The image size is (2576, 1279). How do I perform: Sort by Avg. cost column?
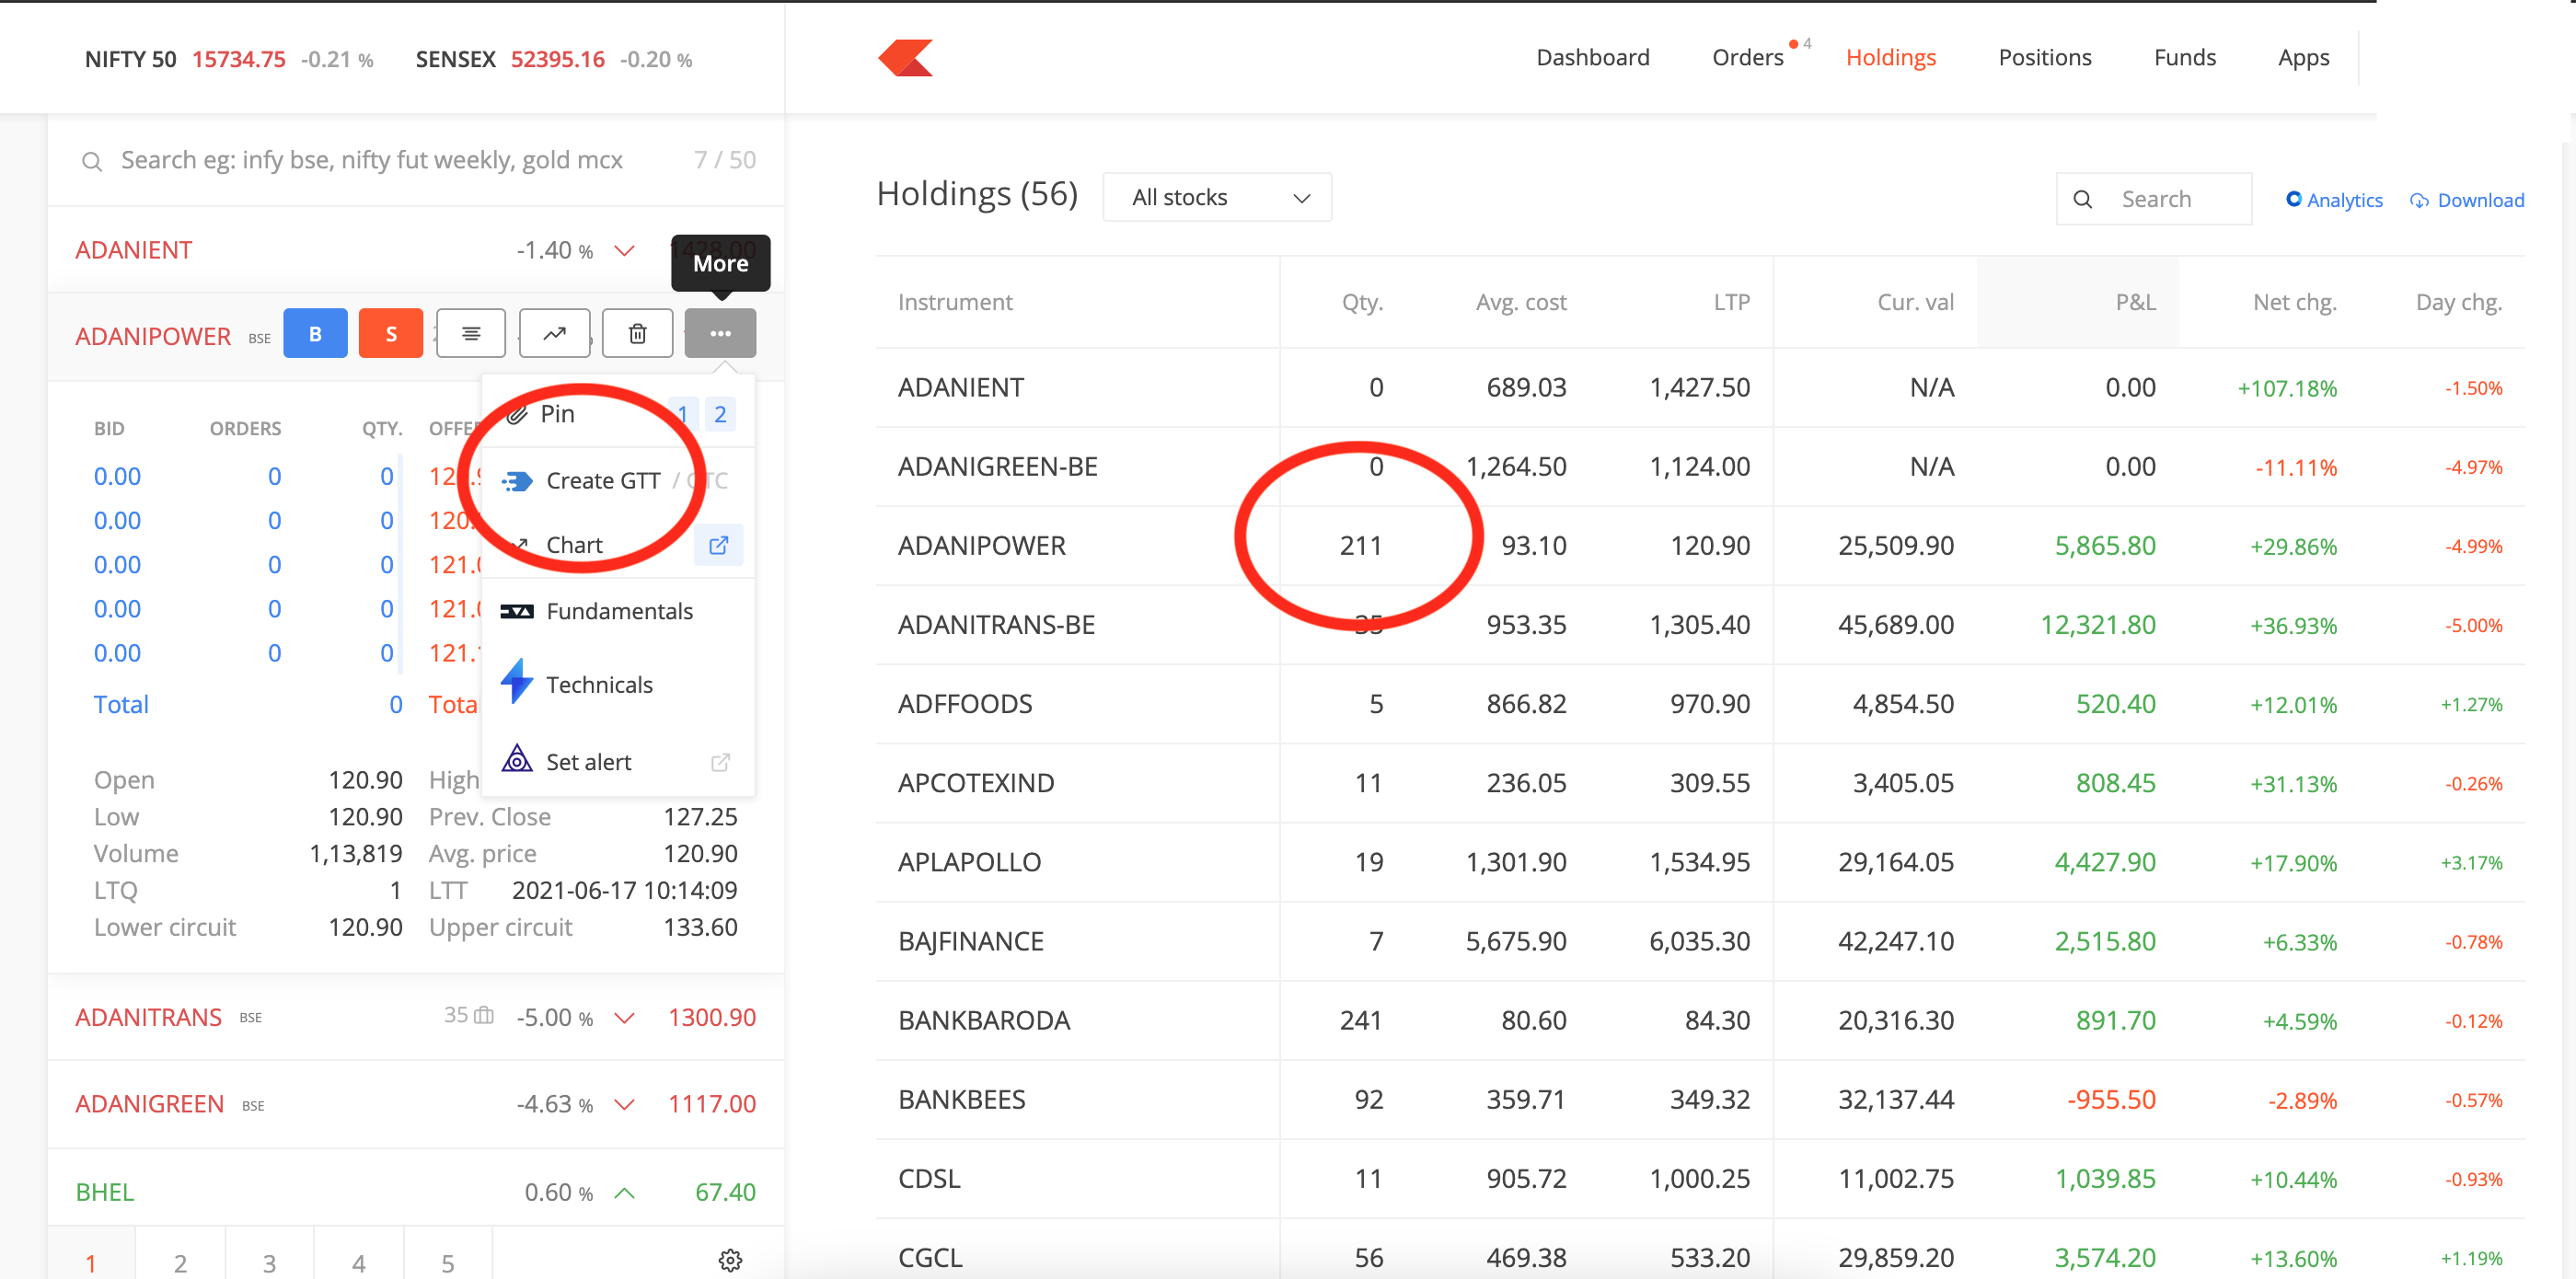(1521, 302)
